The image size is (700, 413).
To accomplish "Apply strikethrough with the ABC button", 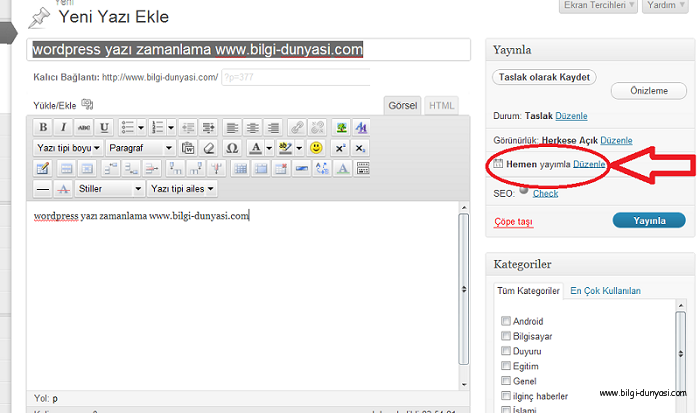I will point(83,127).
